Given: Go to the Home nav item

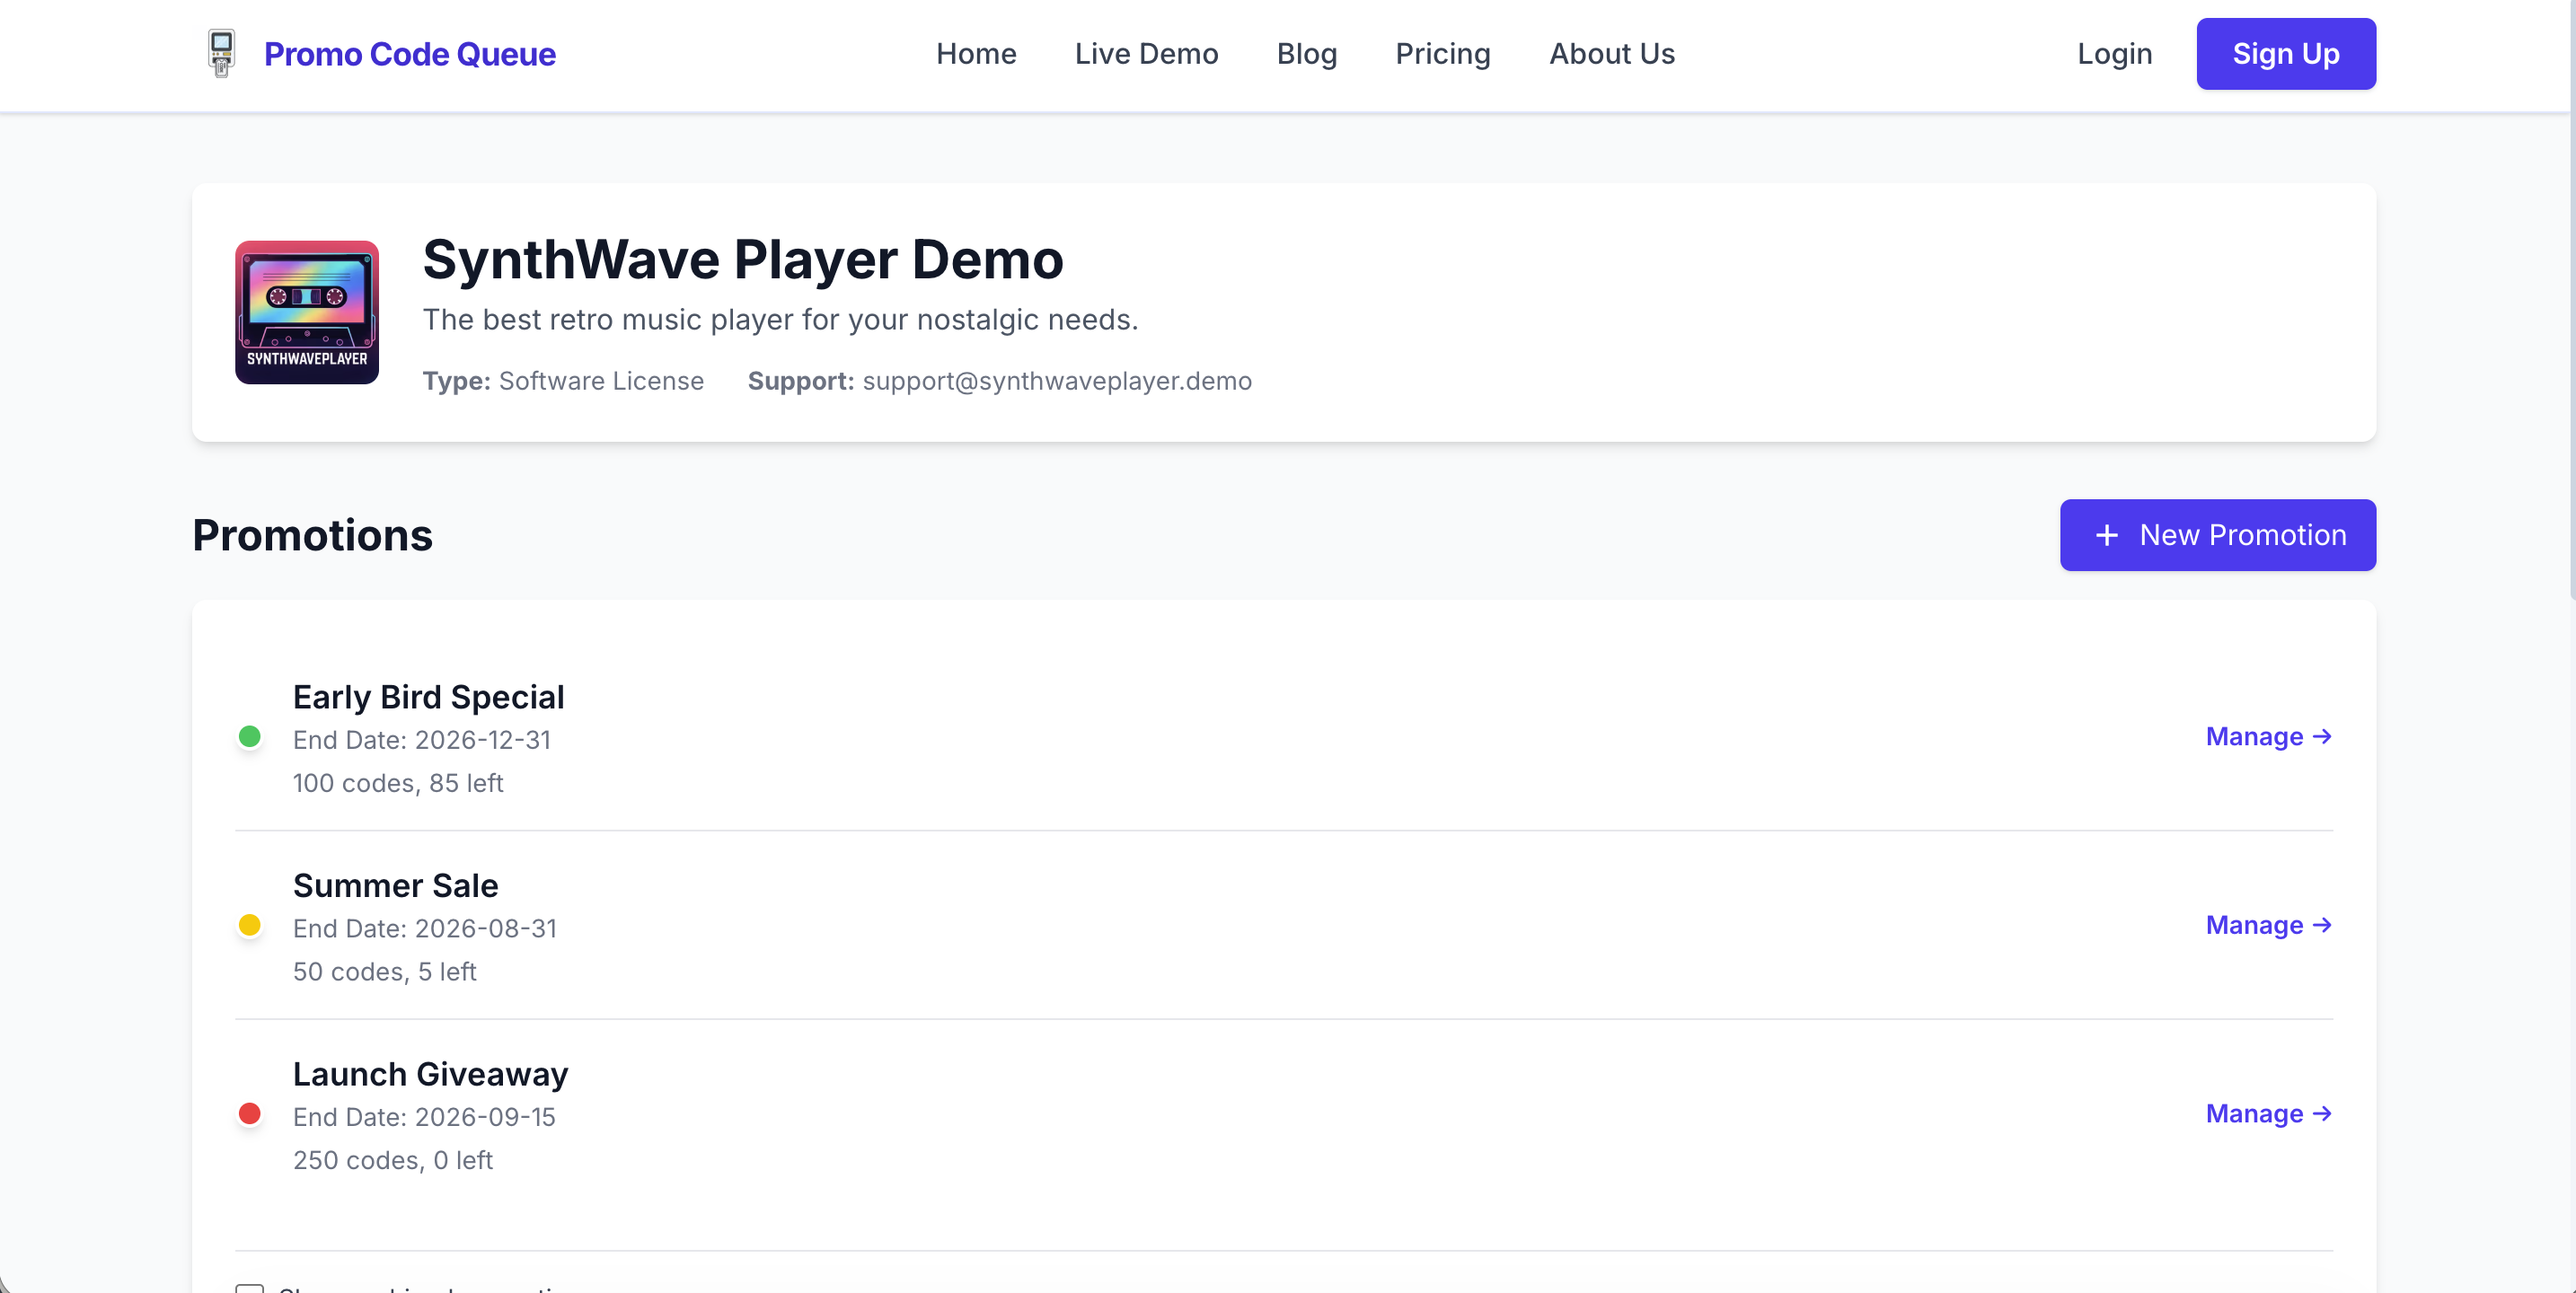Looking at the screenshot, I should (976, 54).
